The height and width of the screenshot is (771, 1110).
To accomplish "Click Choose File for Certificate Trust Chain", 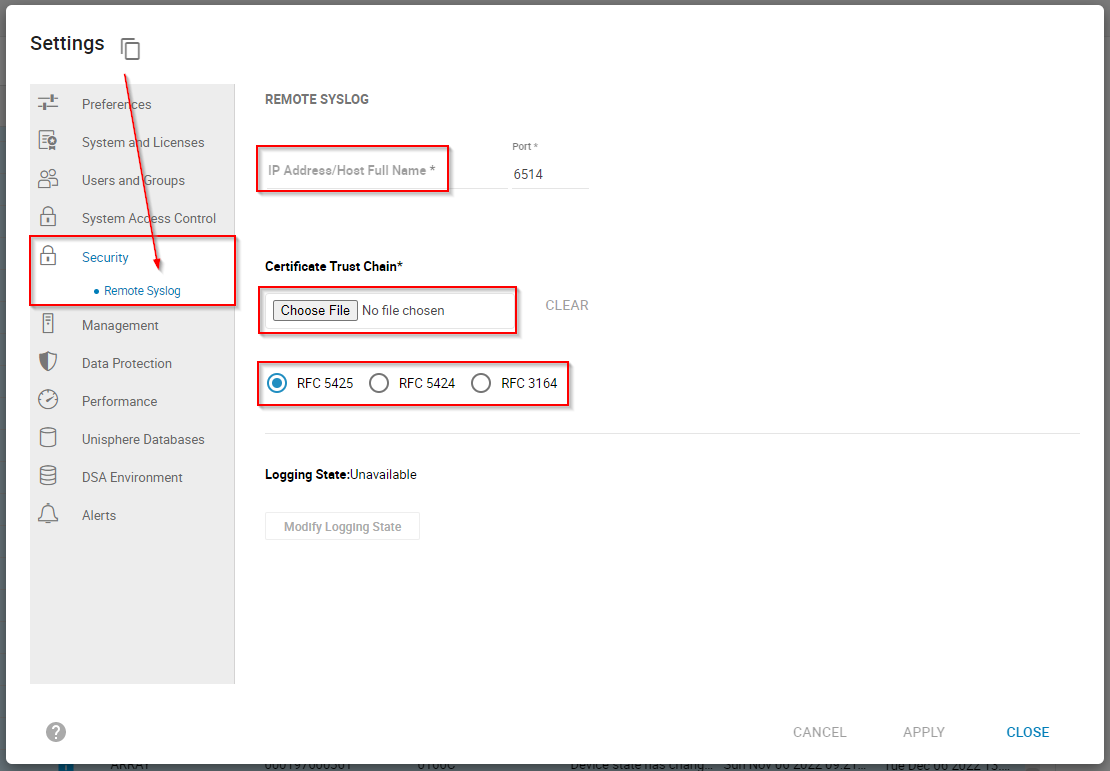I will pos(314,310).
